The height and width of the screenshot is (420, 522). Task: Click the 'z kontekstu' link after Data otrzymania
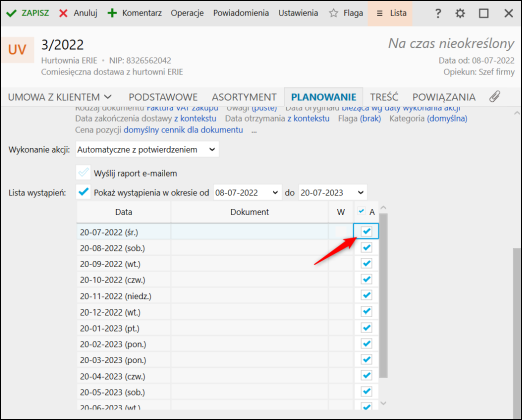308,119
